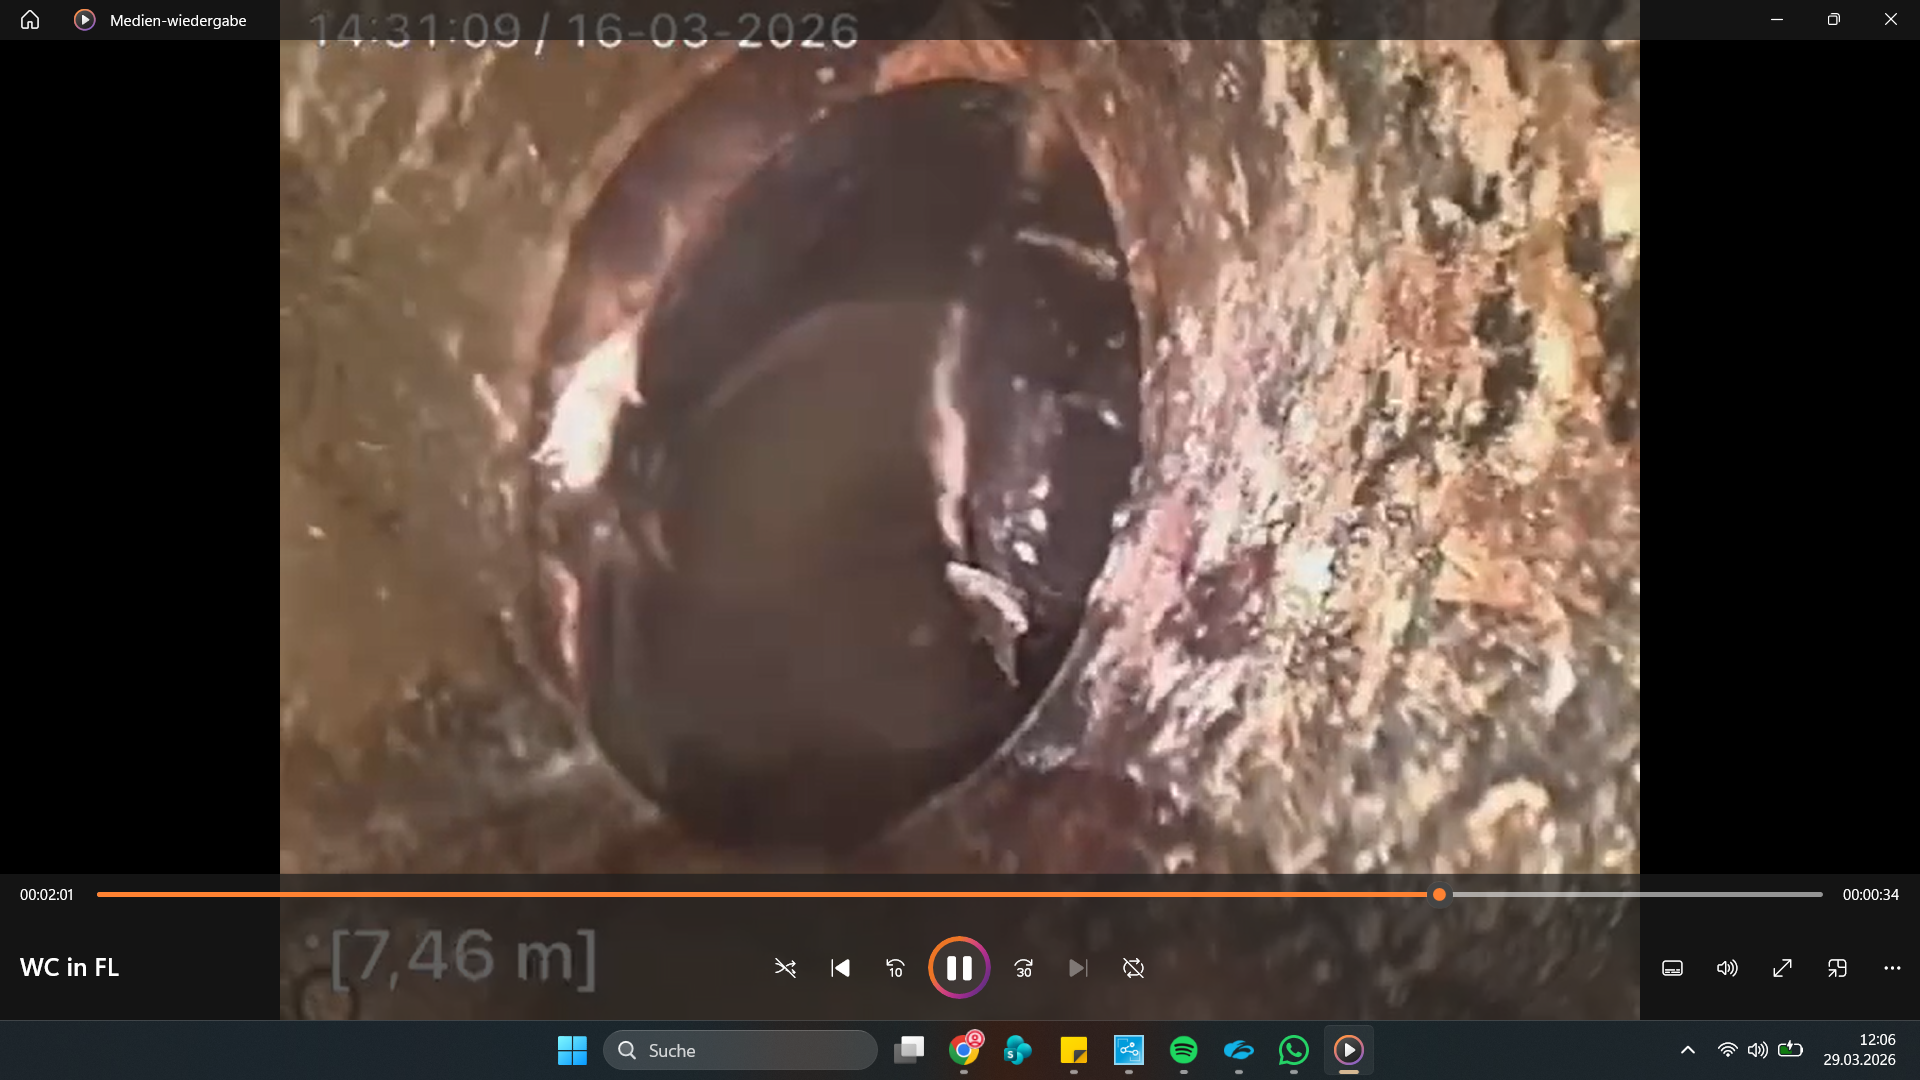Switch to mini player view
Viewport: 1920px width, 1080px height.
pos(1838,967)
